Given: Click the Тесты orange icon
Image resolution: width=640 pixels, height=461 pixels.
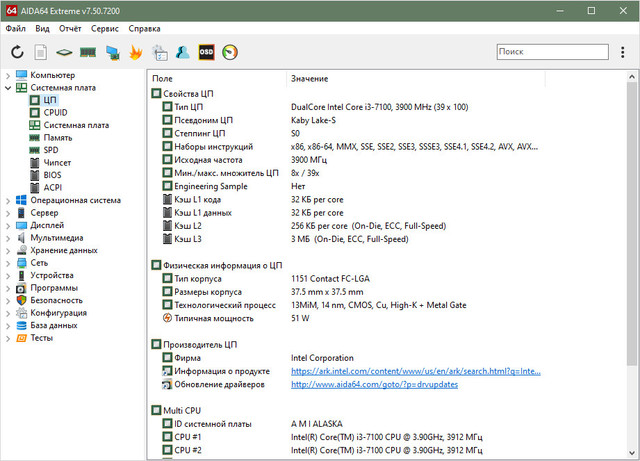Looking at the screenshot, I should click(21, 338).
